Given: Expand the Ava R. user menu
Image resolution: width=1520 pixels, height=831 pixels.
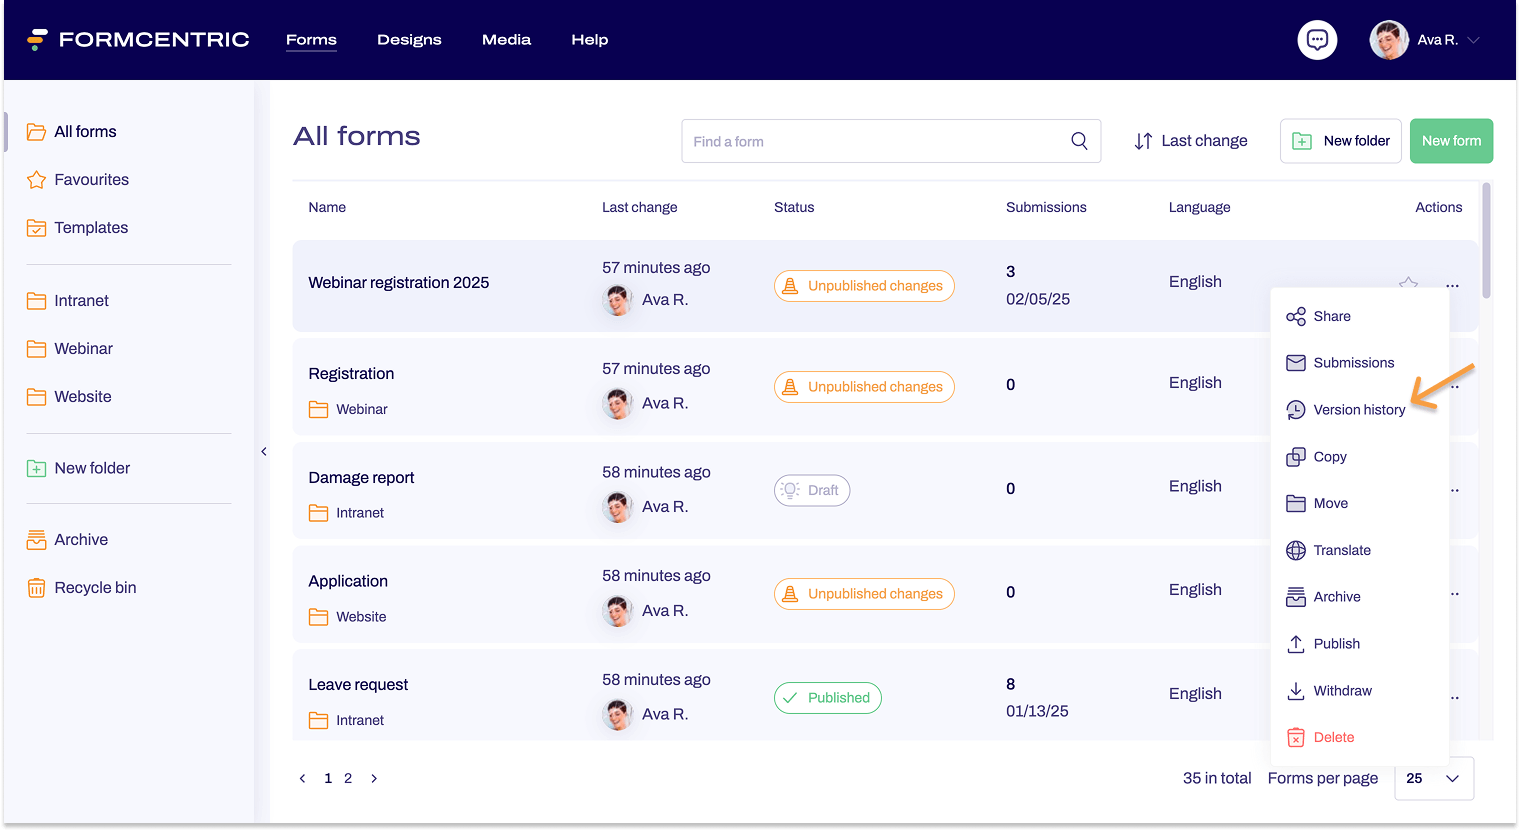Looking at the screenshot, I should [x=1472, y=40].
